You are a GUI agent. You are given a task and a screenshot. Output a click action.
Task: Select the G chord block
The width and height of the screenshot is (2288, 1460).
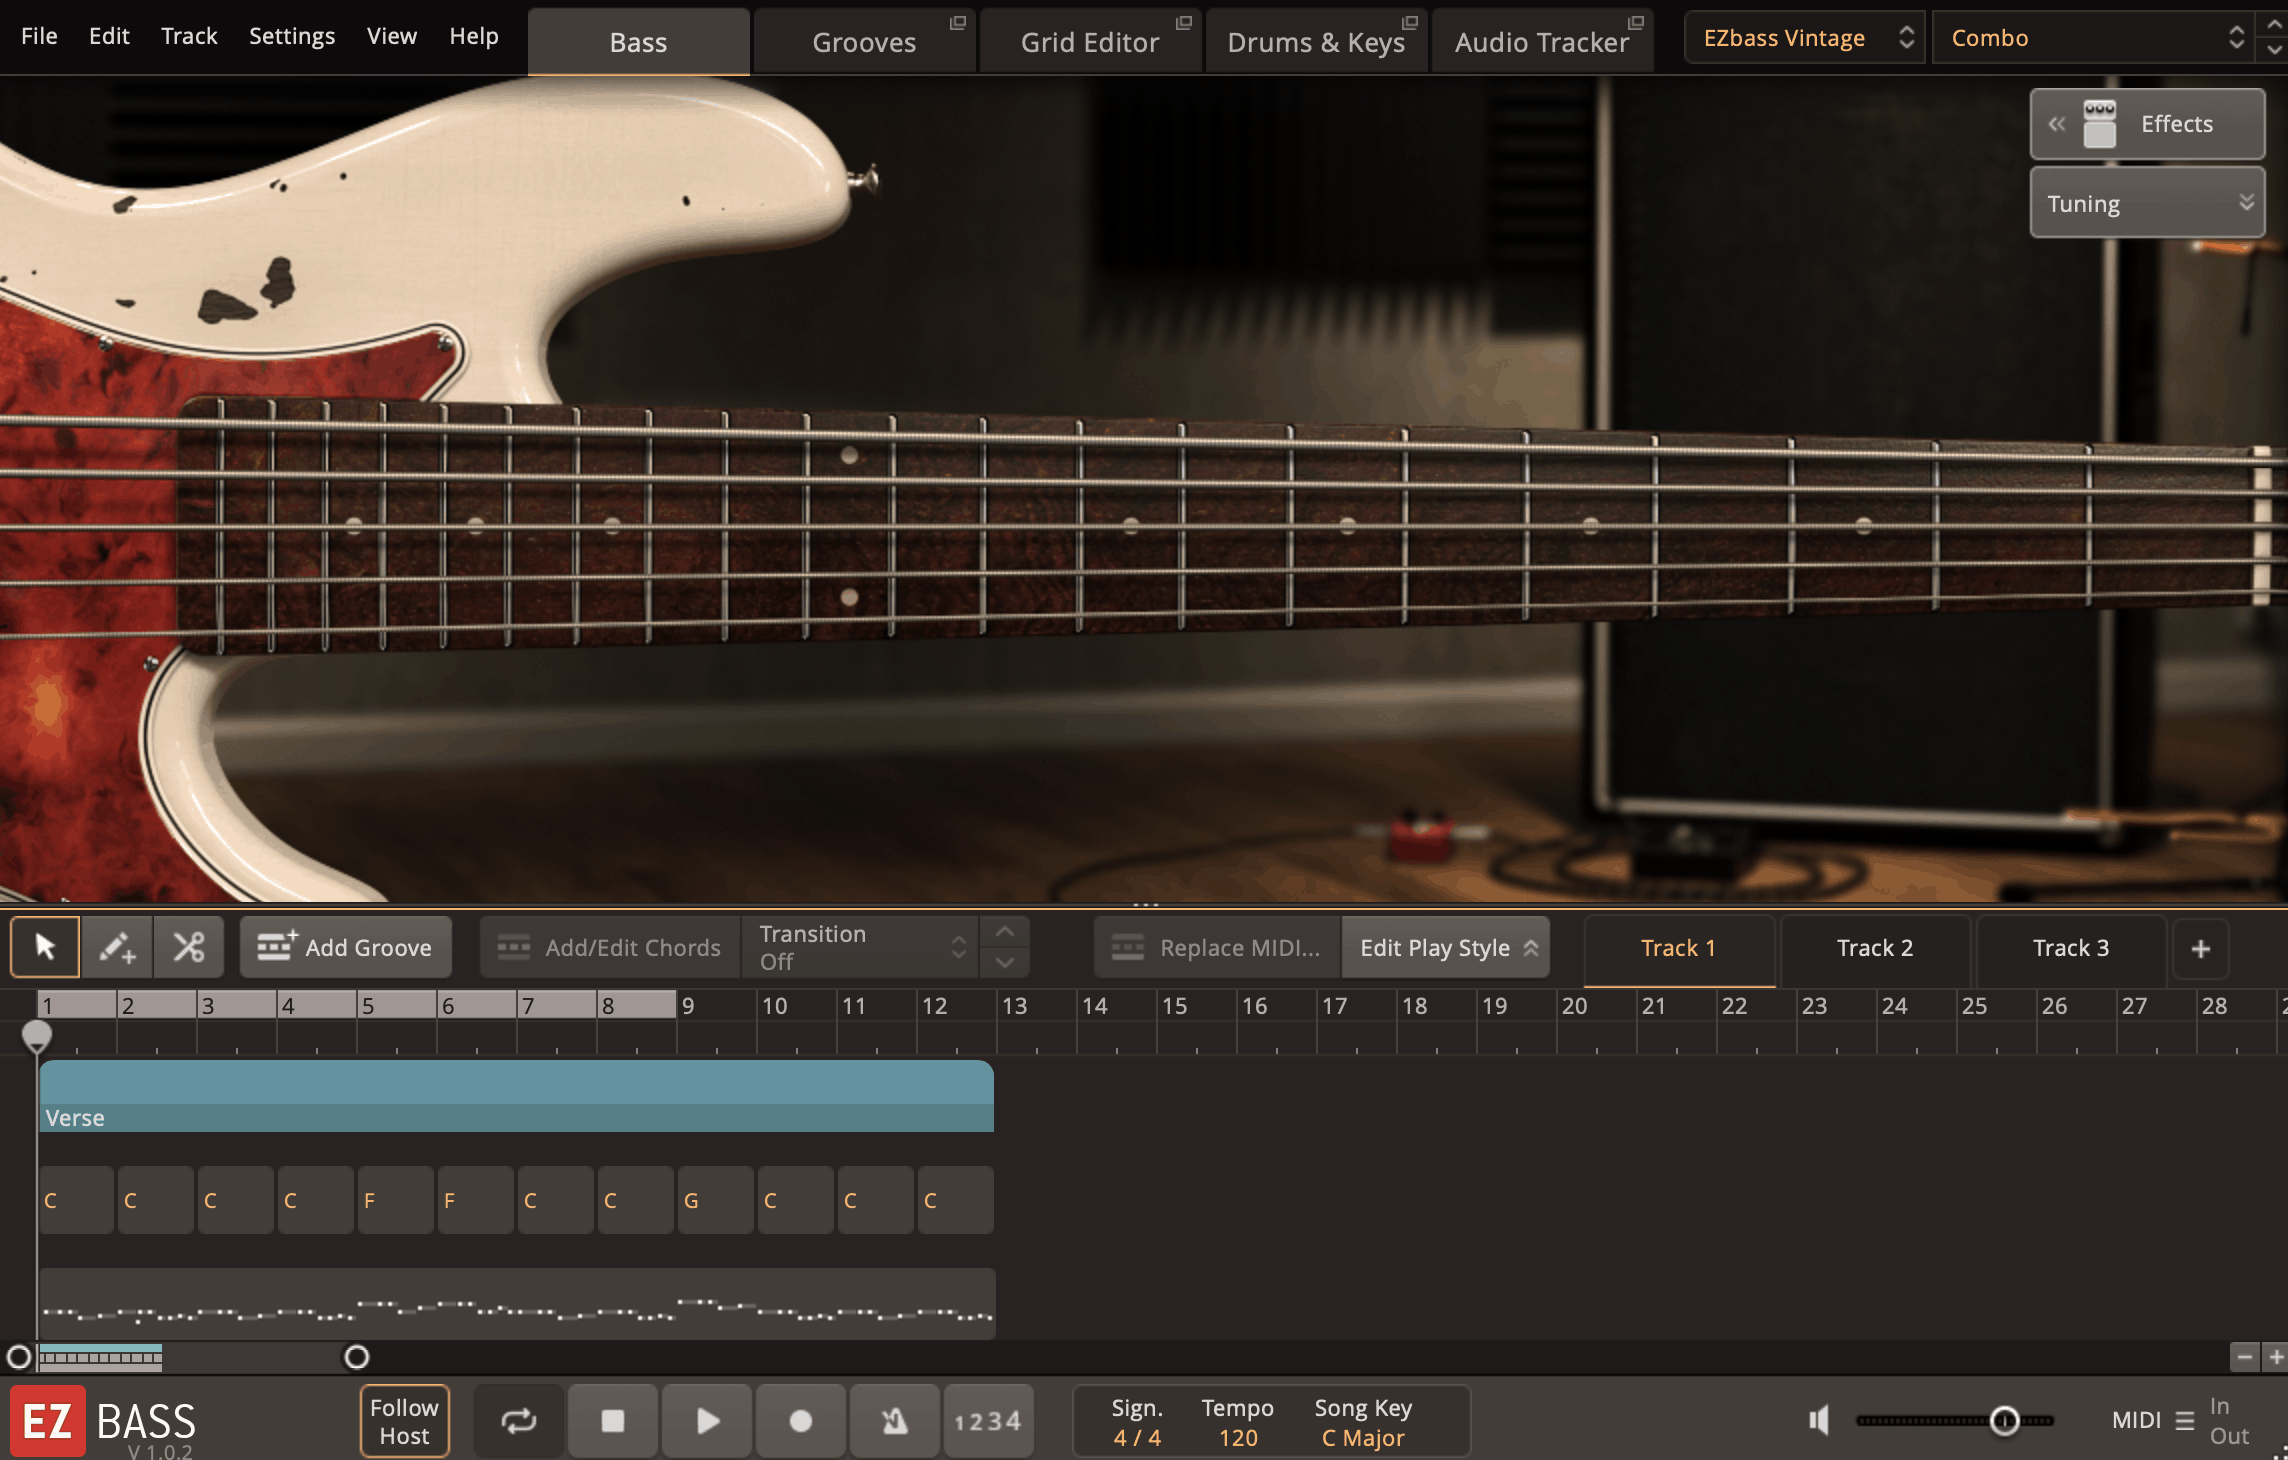[715, 1200]
